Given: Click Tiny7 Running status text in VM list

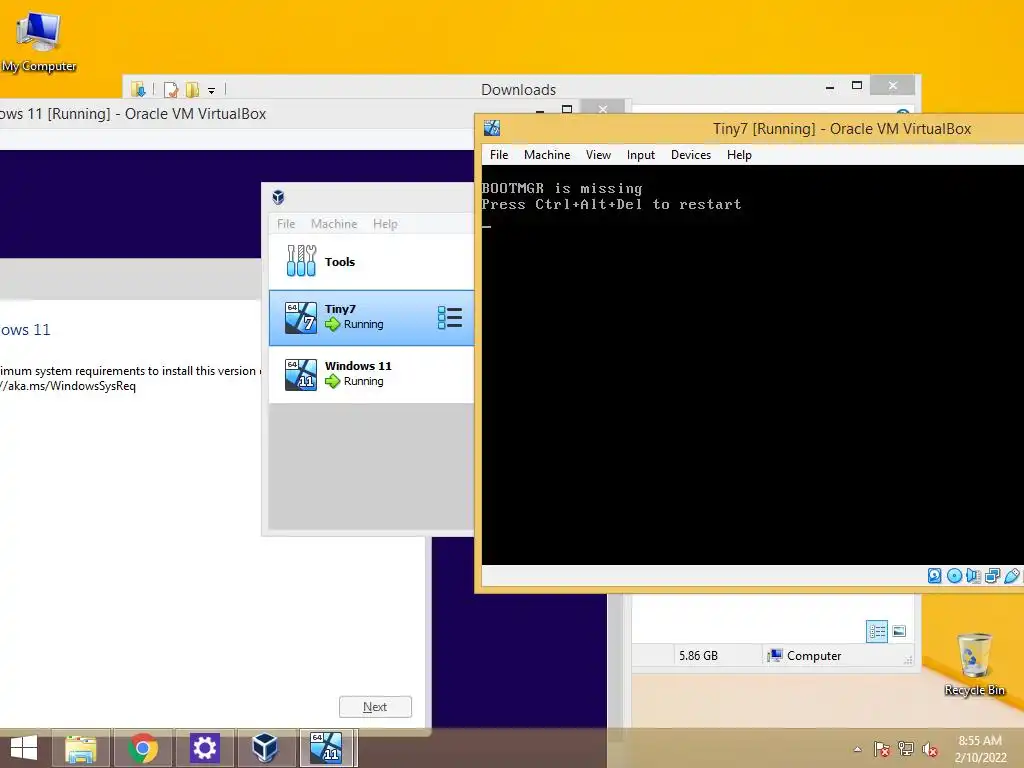Looking at the screenshot, I should click(x=364, y=325).
